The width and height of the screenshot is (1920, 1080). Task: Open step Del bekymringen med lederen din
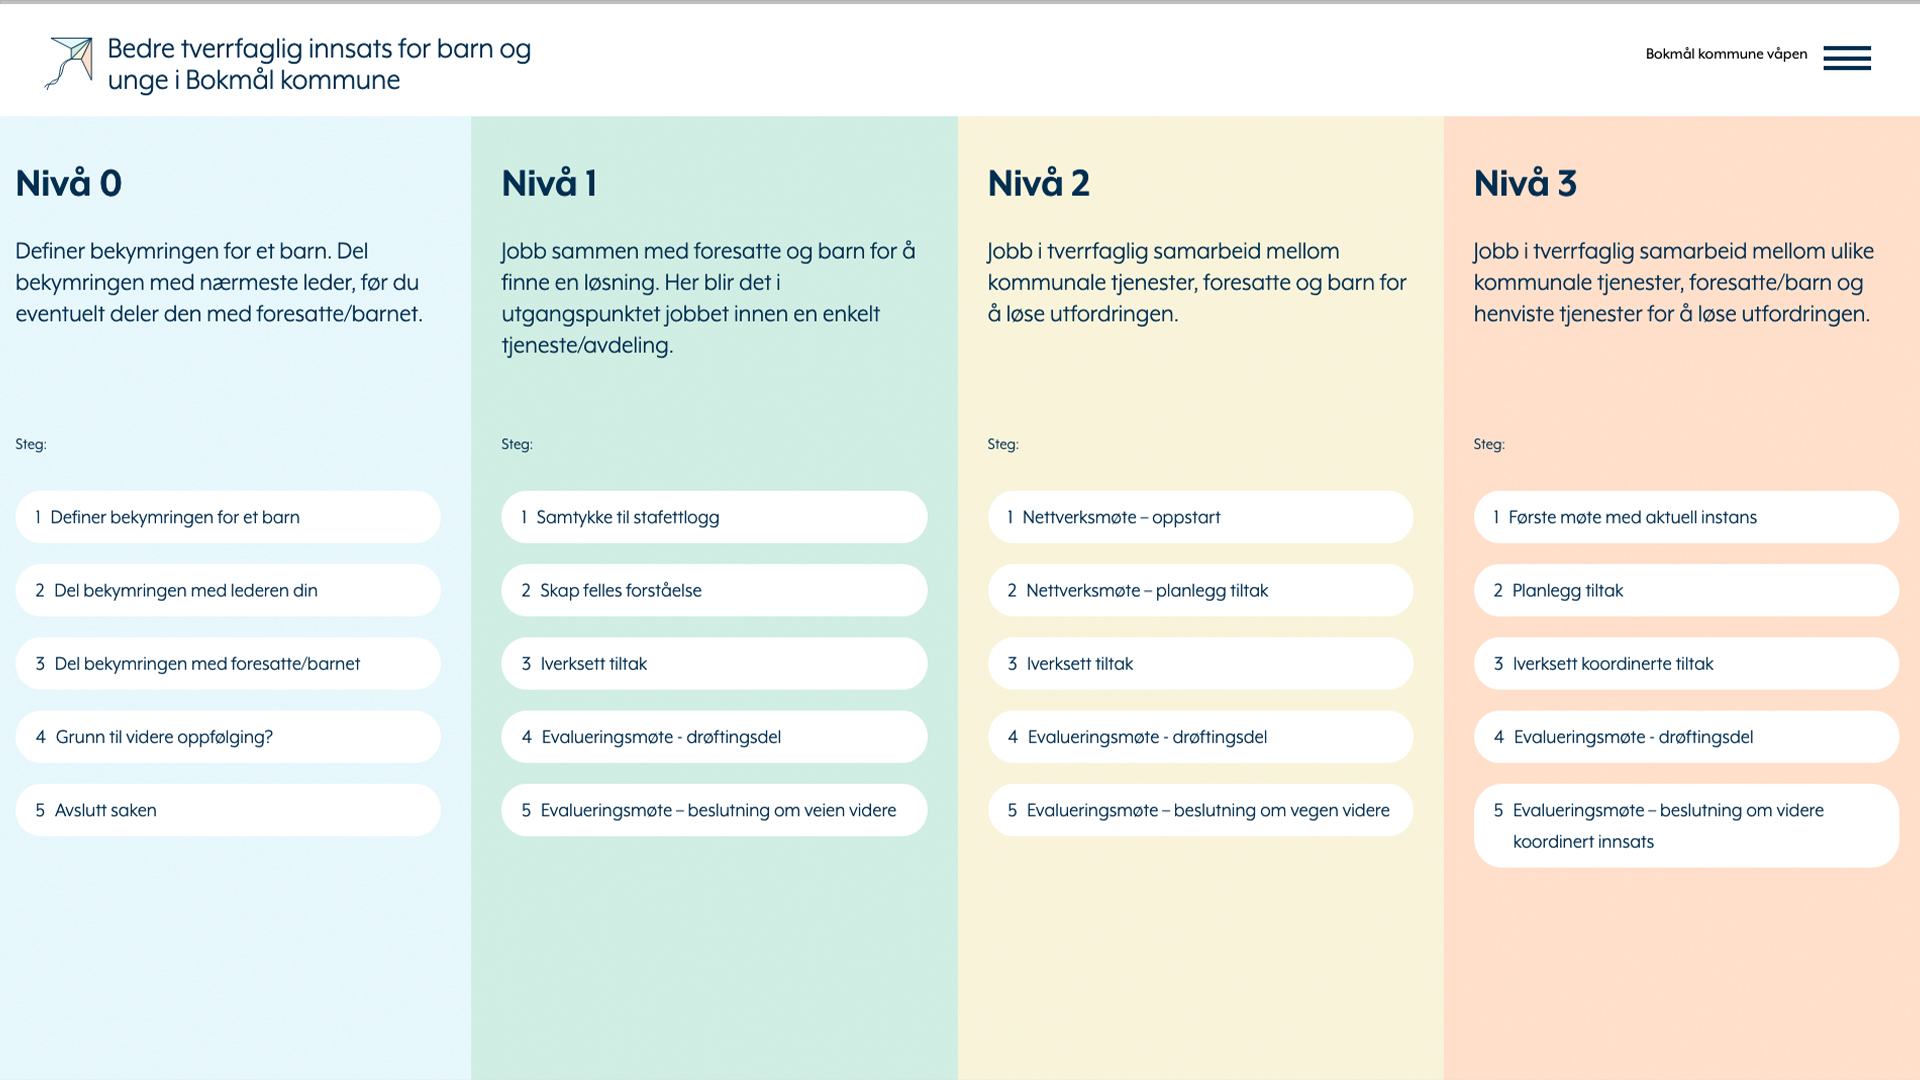[x=228, y=590]
